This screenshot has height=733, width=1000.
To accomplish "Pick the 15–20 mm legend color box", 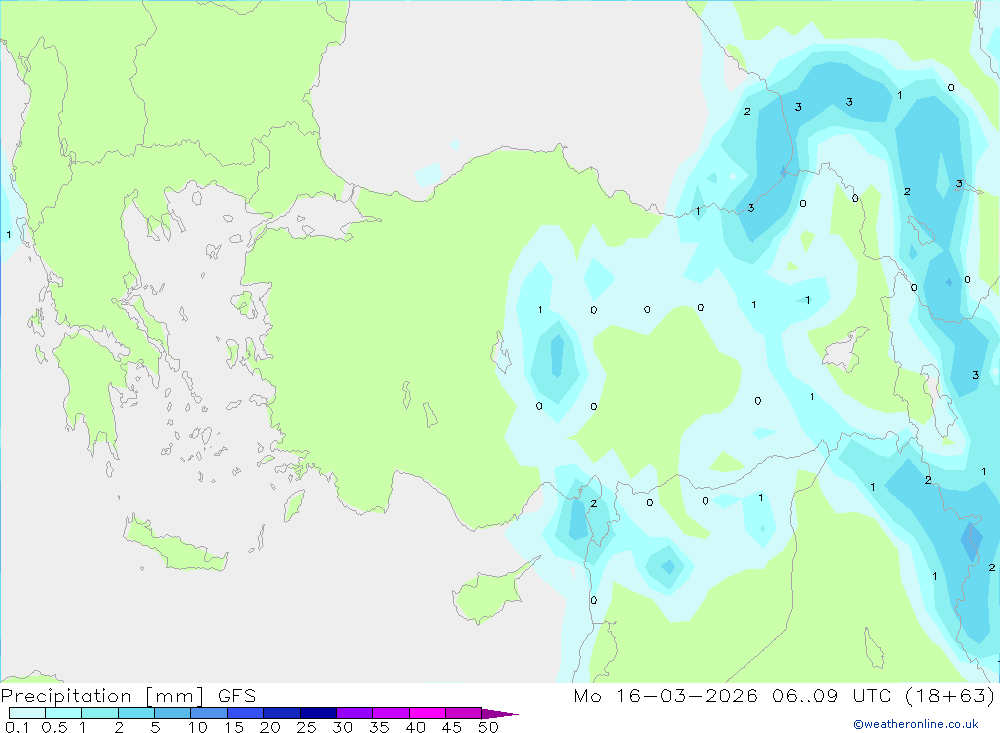I will tap(246, 713).
